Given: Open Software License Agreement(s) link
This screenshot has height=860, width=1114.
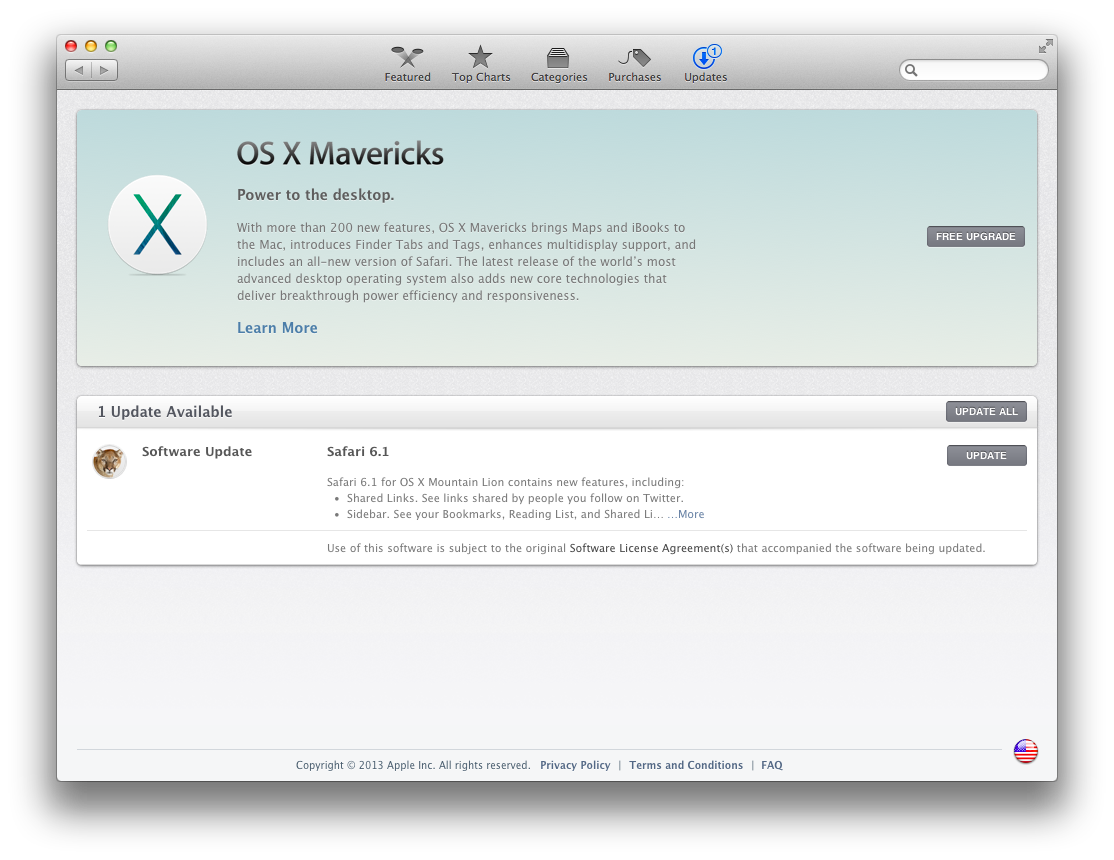Looking at the screenshot, I should click(x=651, y=548).
